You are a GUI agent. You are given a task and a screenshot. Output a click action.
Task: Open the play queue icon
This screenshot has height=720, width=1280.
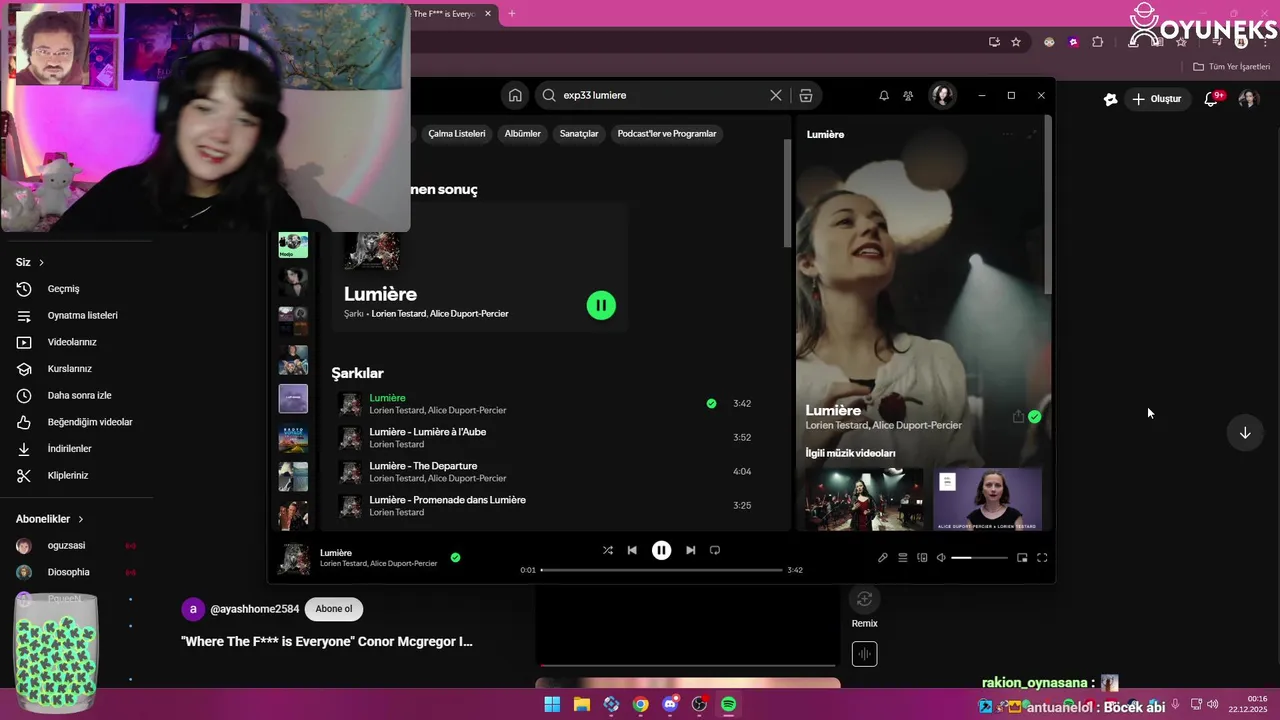(903, 558)
